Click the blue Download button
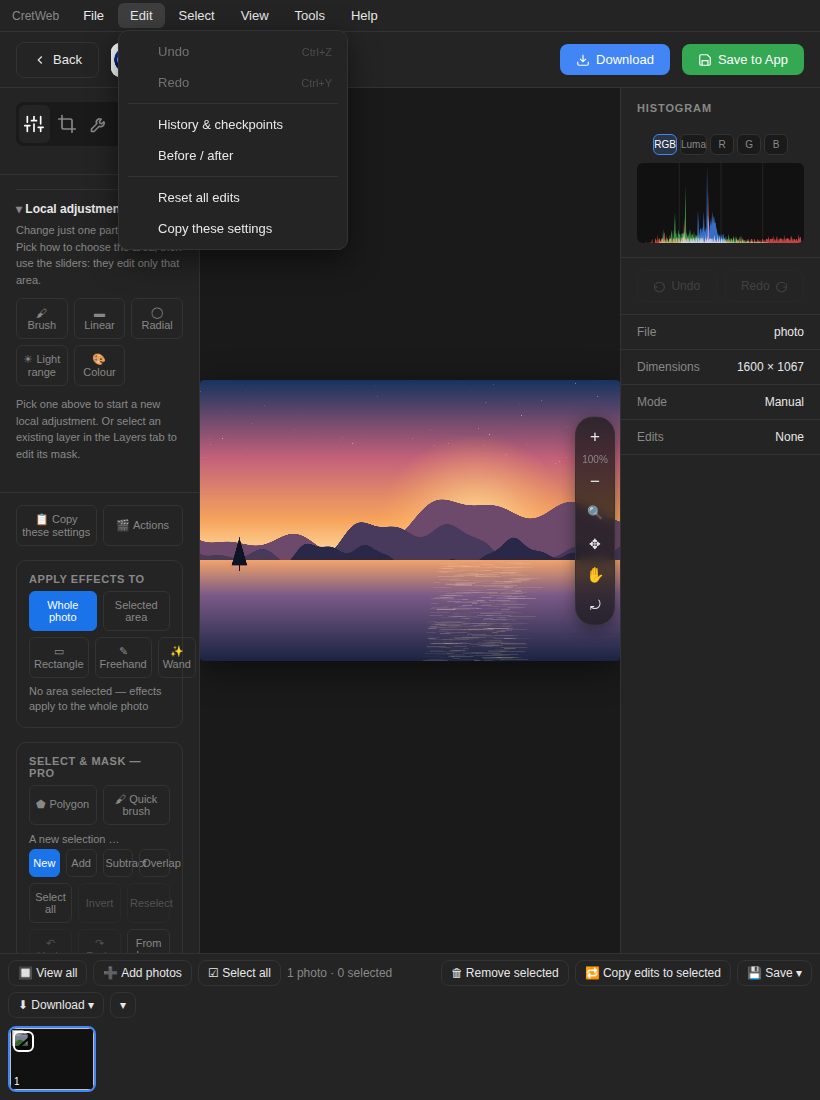The image size is (820, 1100). 614,60
